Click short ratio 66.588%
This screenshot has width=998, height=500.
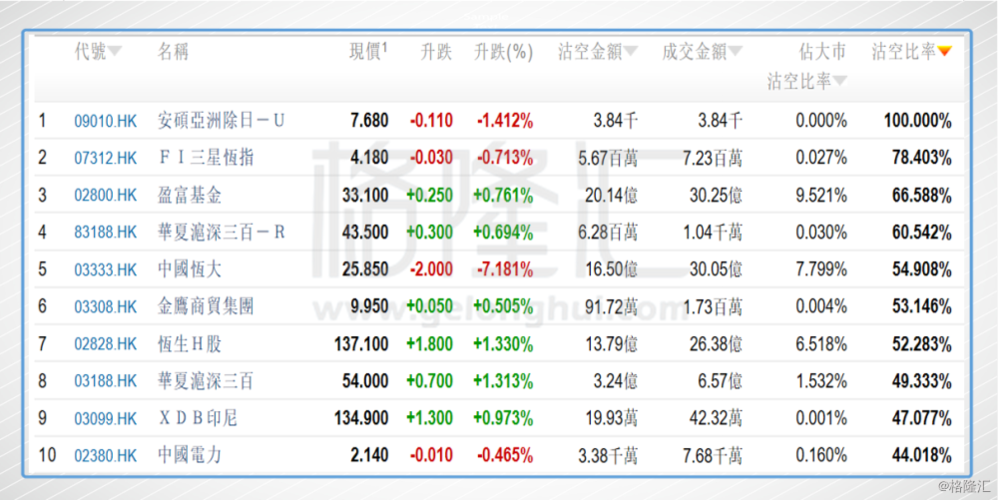click(922, 195)
